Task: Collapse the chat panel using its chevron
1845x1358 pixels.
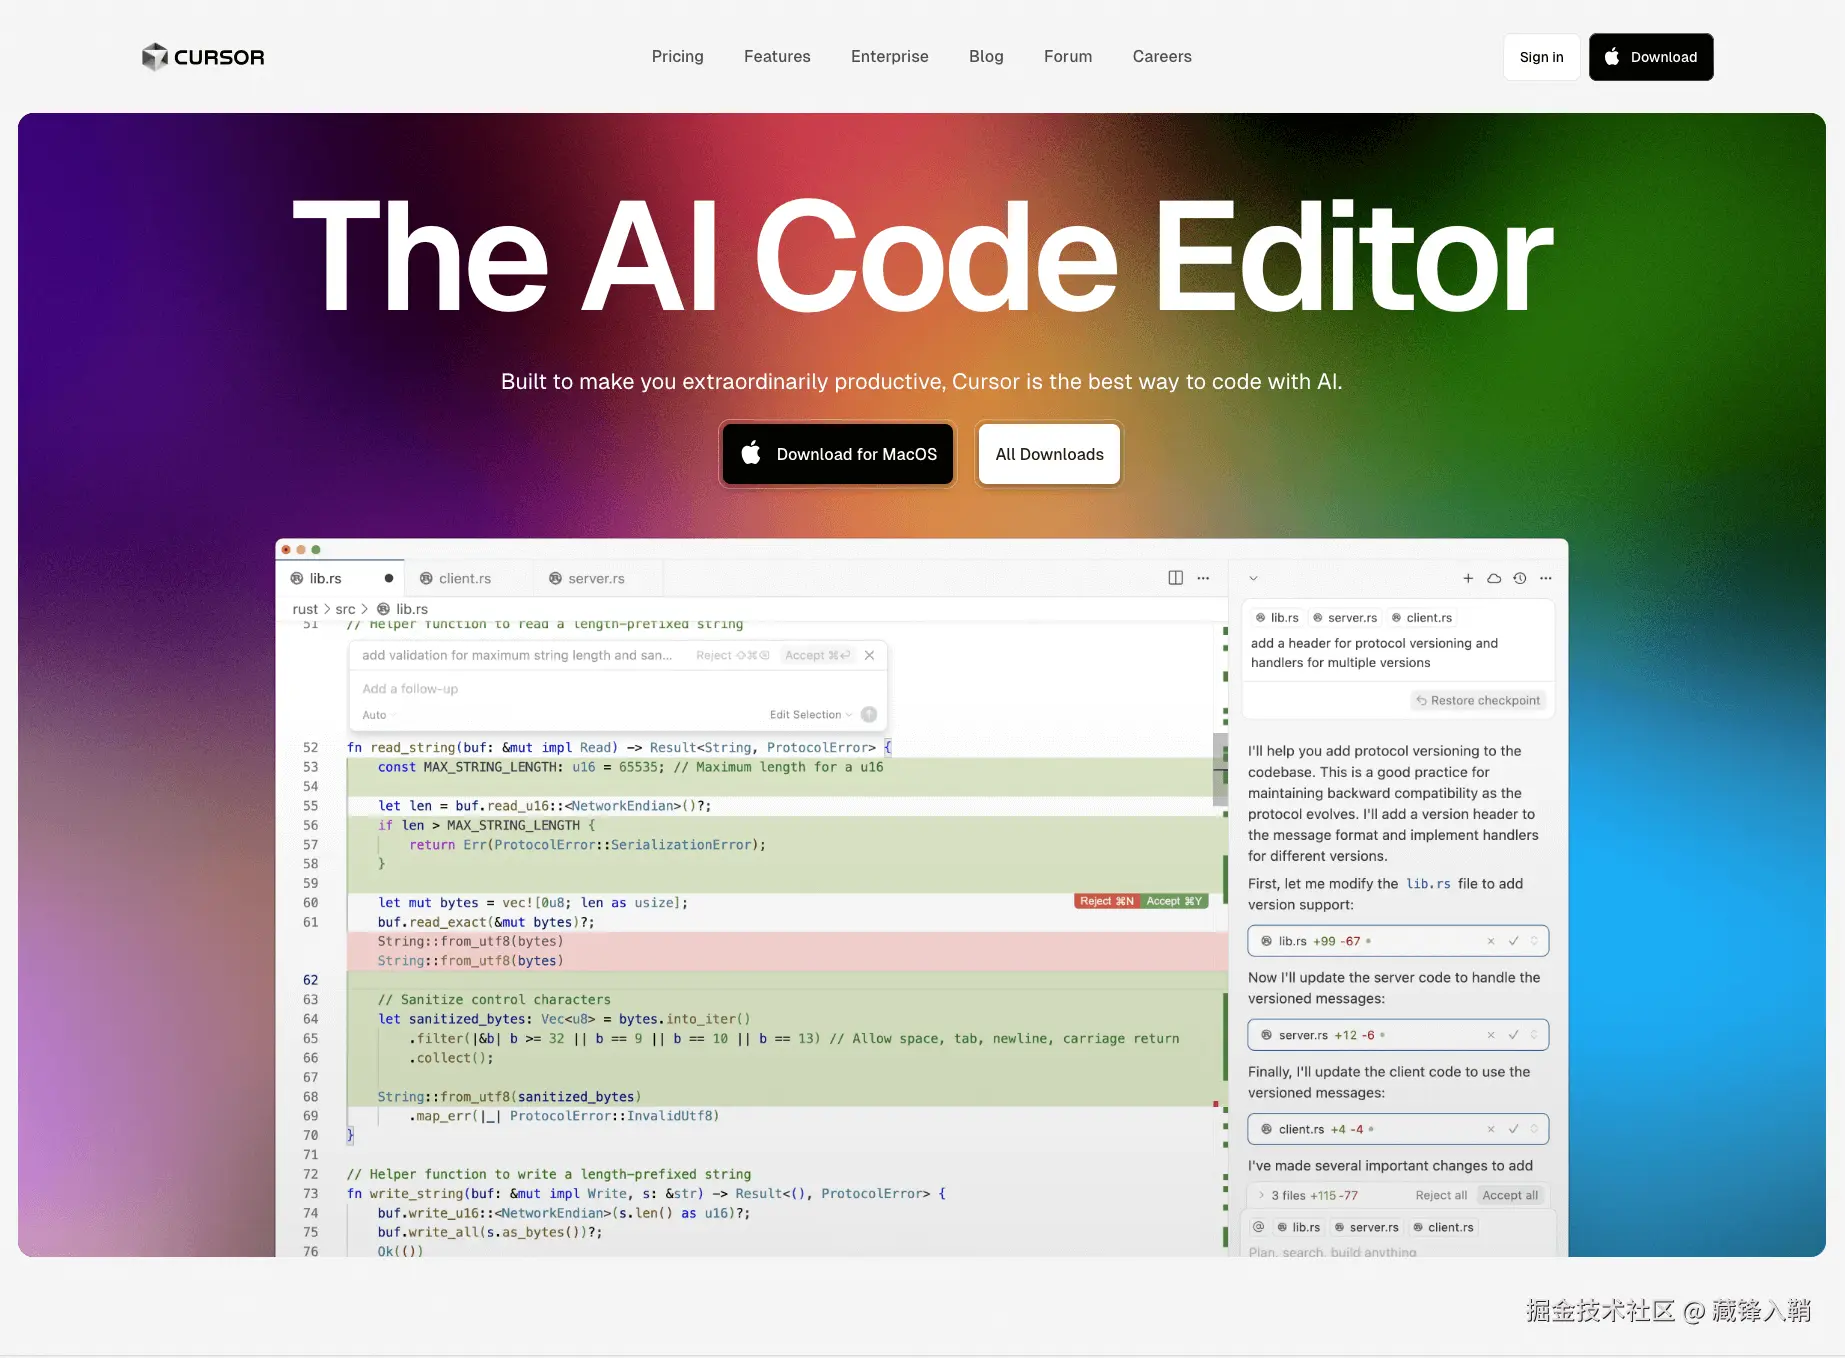Action: [x=1253, y=578]
